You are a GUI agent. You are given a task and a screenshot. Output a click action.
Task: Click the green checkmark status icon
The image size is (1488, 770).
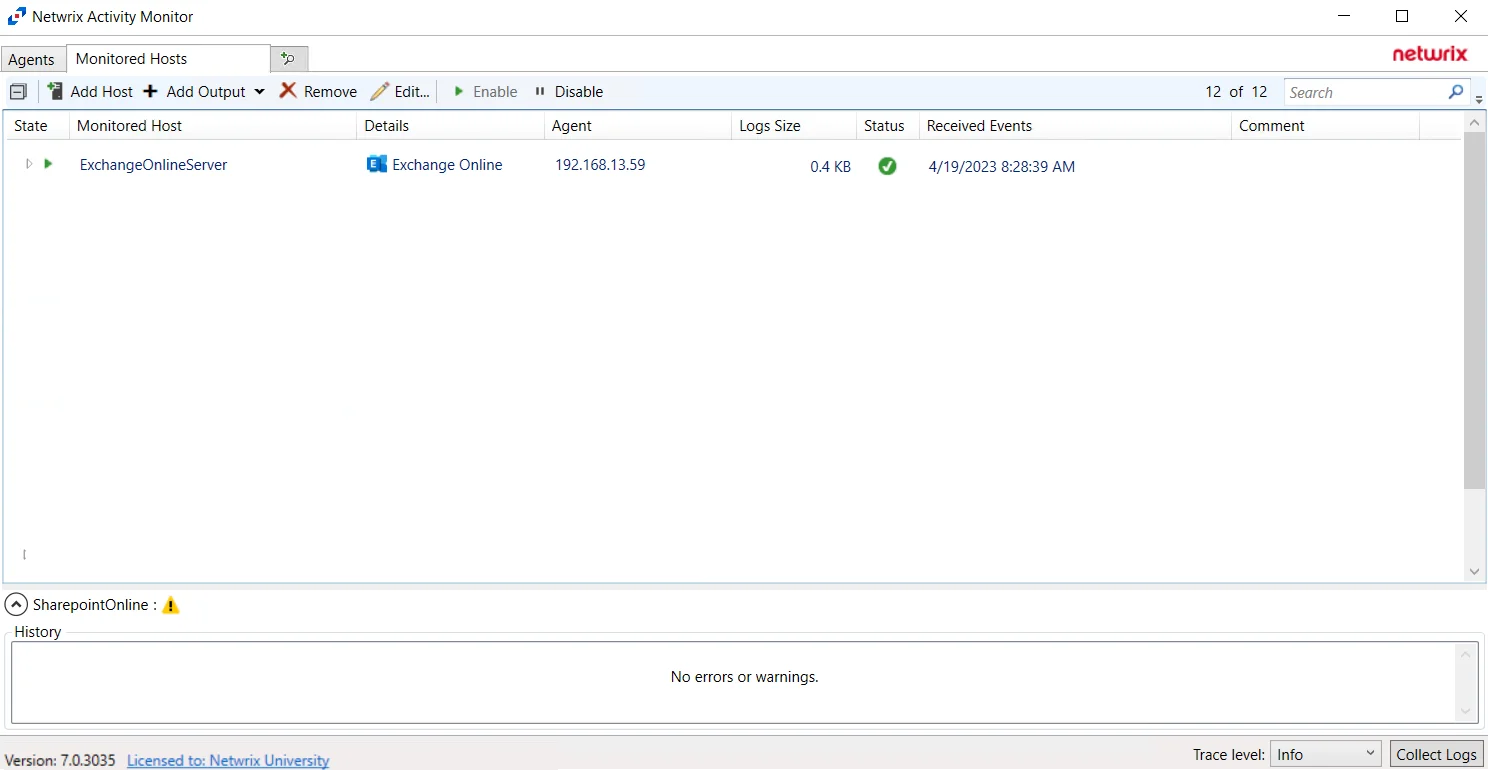(x=887, y=166)
